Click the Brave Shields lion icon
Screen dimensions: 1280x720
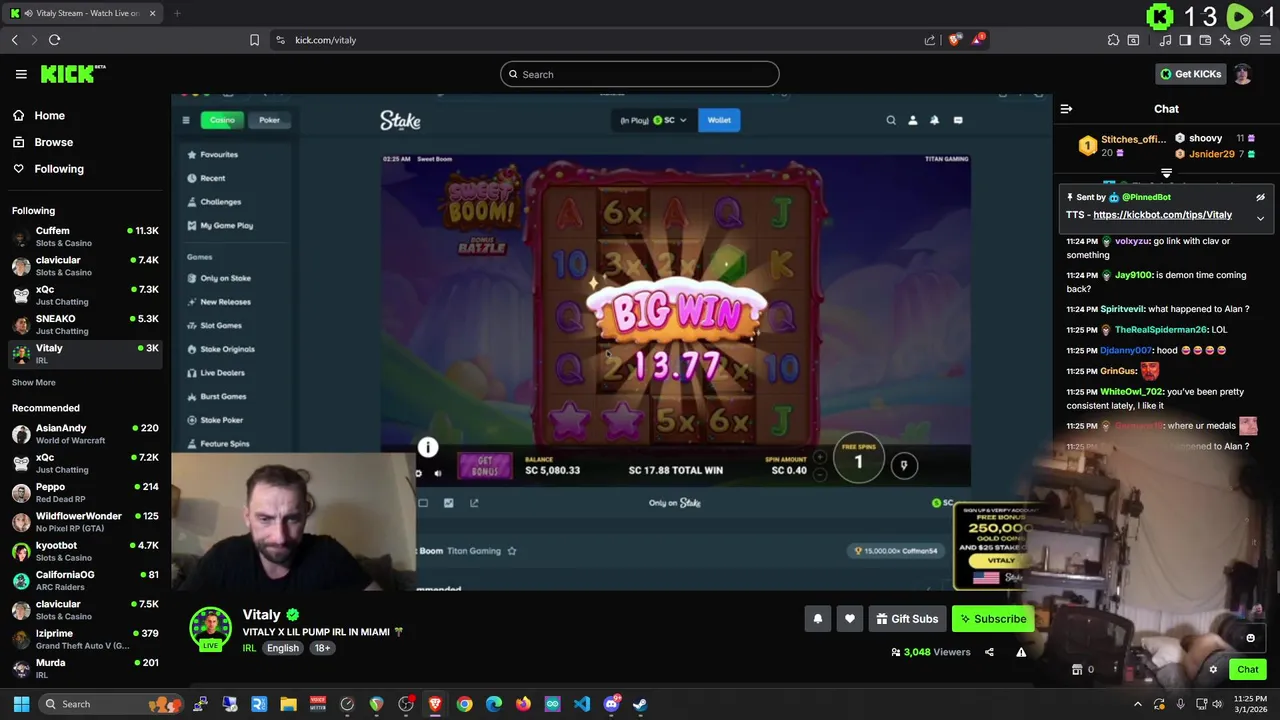pos(954,40)
